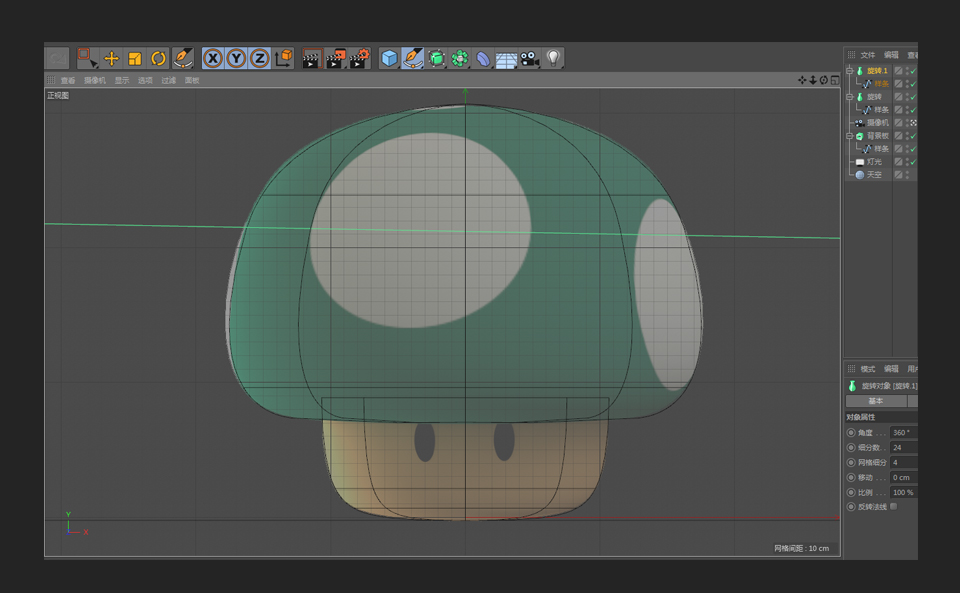The image size is (960, 593).
Task: Choose the Rotate tool
Action: pyautogui.click(x=158, y=59)
